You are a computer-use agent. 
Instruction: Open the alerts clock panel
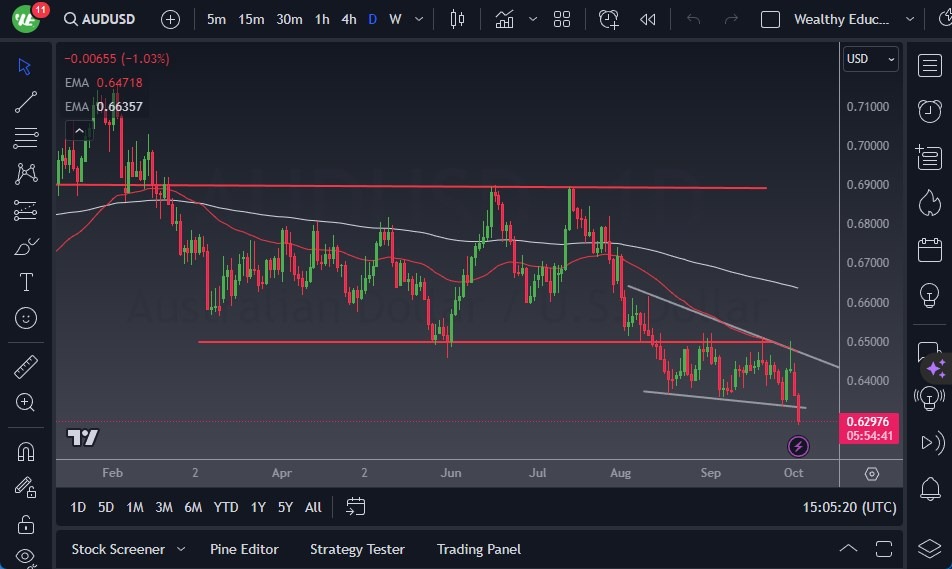point(930,109)
